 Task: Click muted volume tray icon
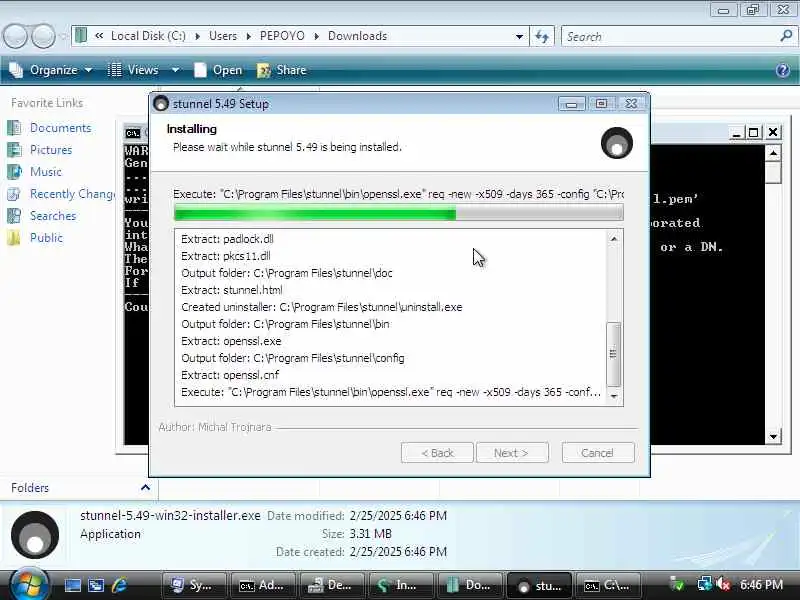click(x=723, y=585)
